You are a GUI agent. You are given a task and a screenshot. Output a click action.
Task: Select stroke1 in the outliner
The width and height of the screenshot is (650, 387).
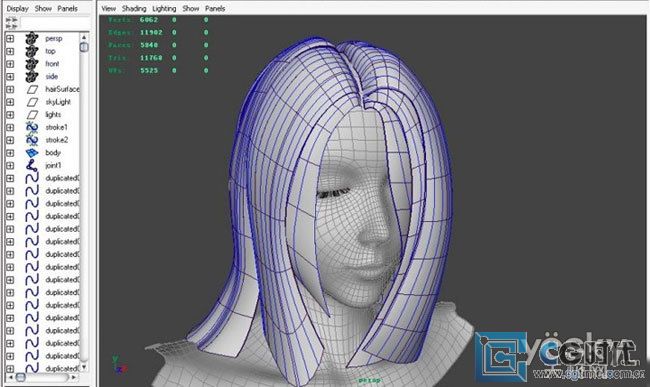click(x=56, y=127)
